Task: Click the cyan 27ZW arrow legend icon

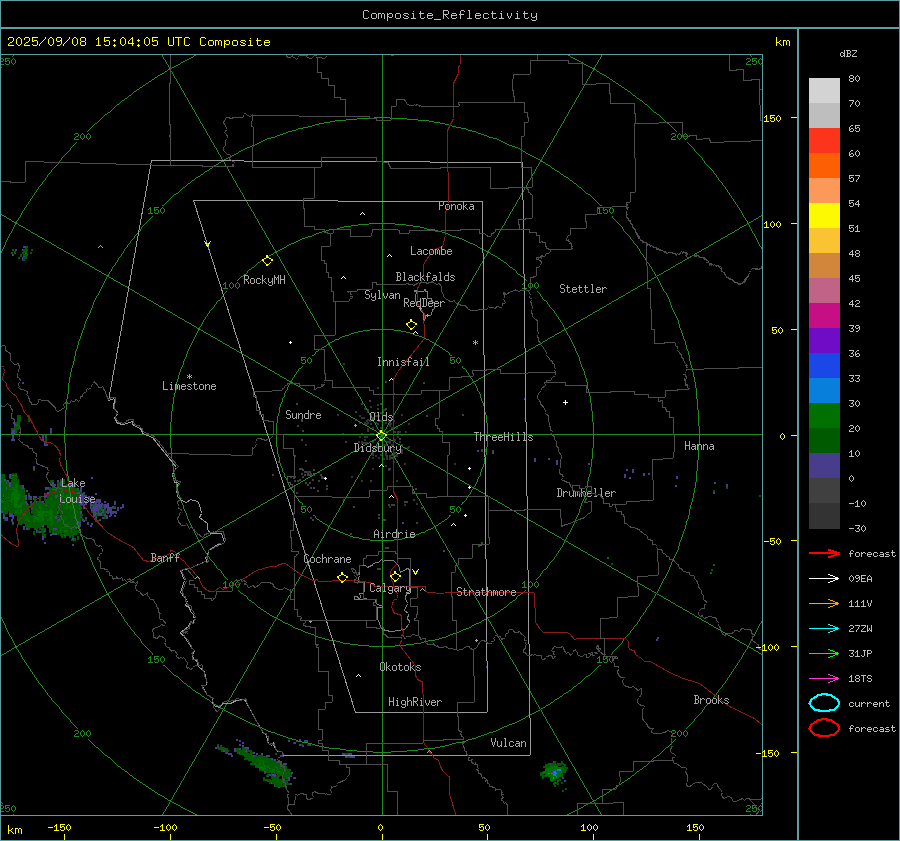Action: (824, 629)
